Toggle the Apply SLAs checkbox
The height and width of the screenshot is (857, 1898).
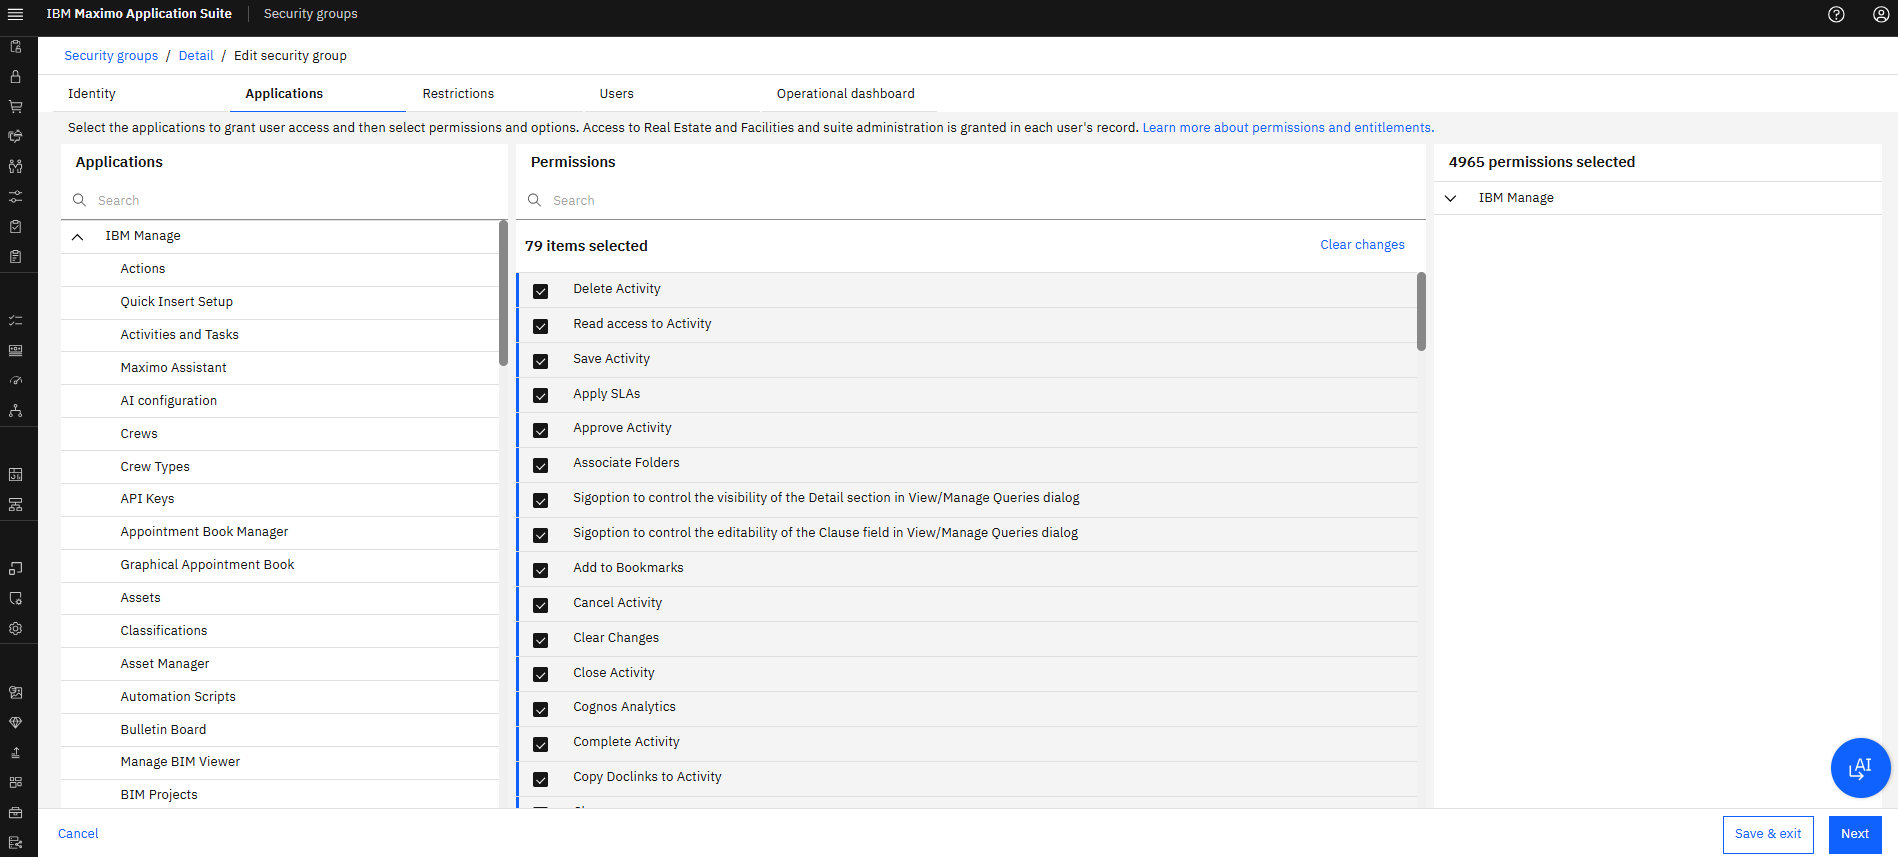coord(541,395)
